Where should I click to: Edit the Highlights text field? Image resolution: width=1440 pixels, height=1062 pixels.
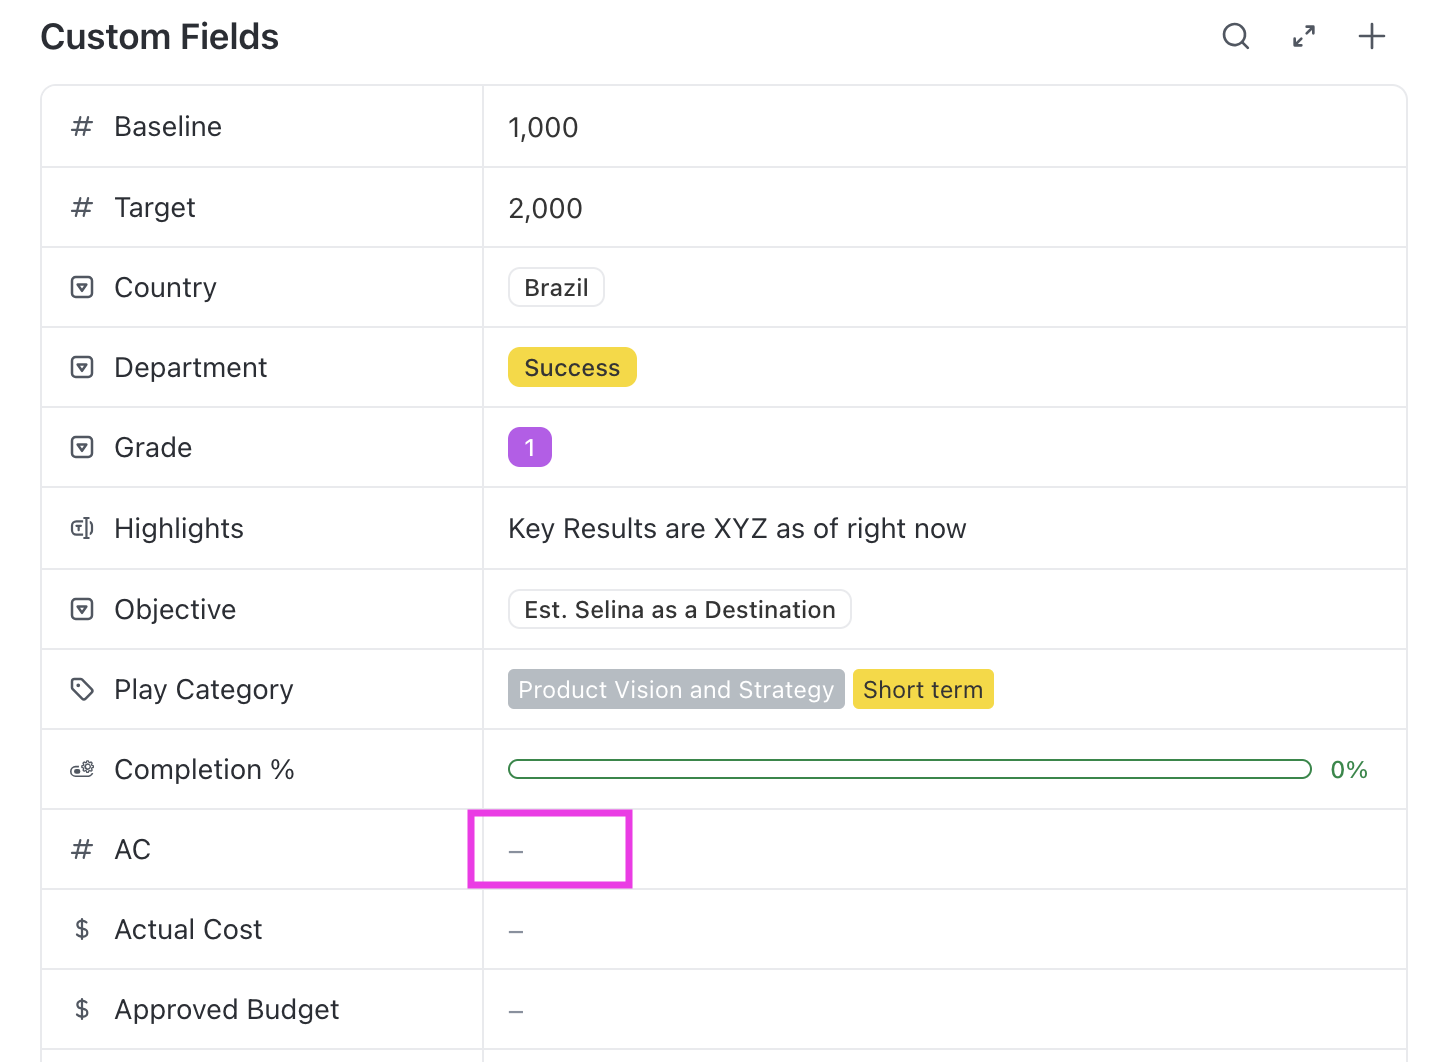(x=737, y=529)
